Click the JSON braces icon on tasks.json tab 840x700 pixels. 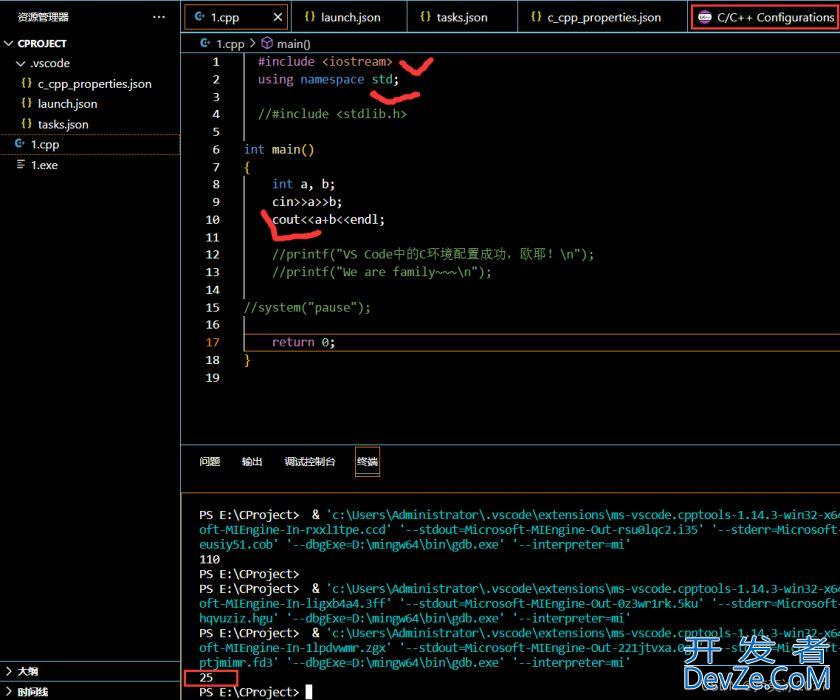point(425,17)
